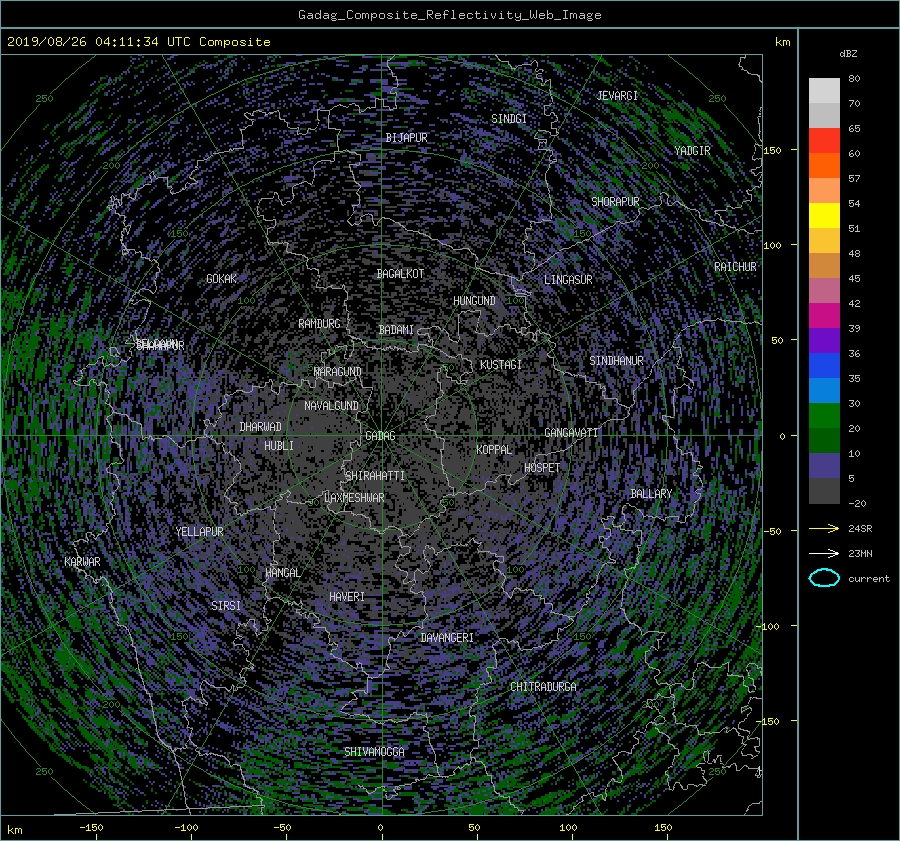900x841 pixels.
Task: Click the DAVANGERI city label
Action: [447, 638]
